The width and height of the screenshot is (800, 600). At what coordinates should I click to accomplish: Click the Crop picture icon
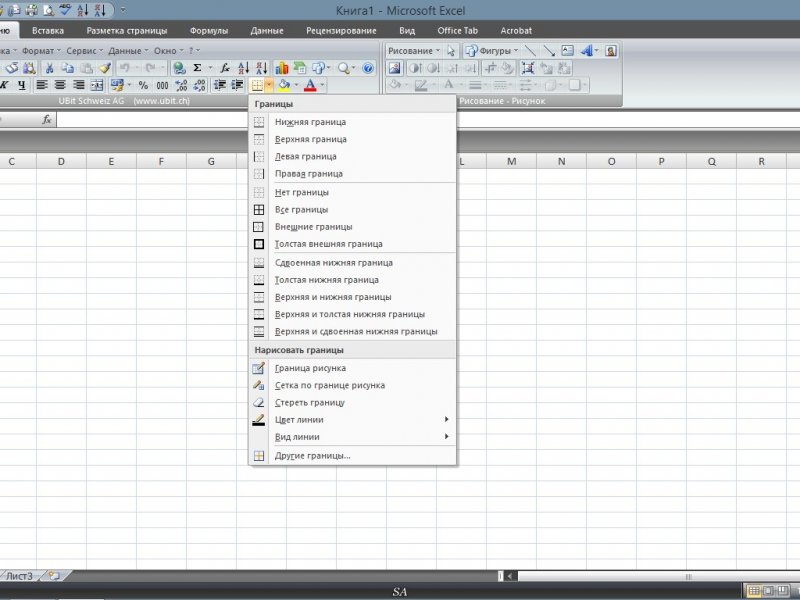491,68
